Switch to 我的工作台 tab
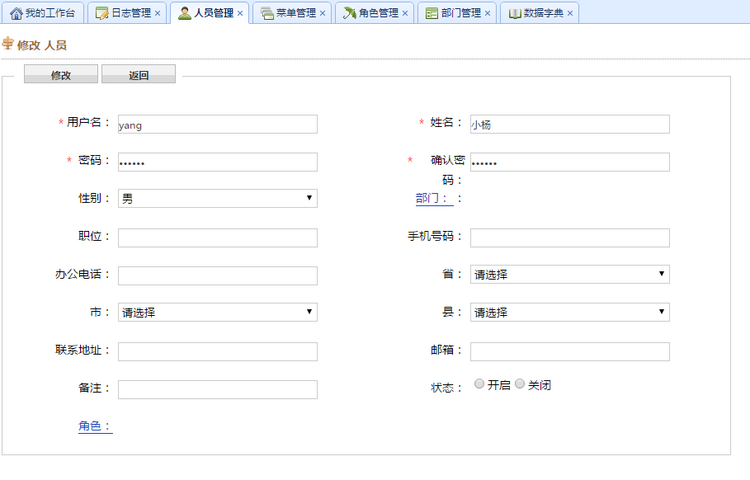750x480 pixels. (x=43, y=13)
